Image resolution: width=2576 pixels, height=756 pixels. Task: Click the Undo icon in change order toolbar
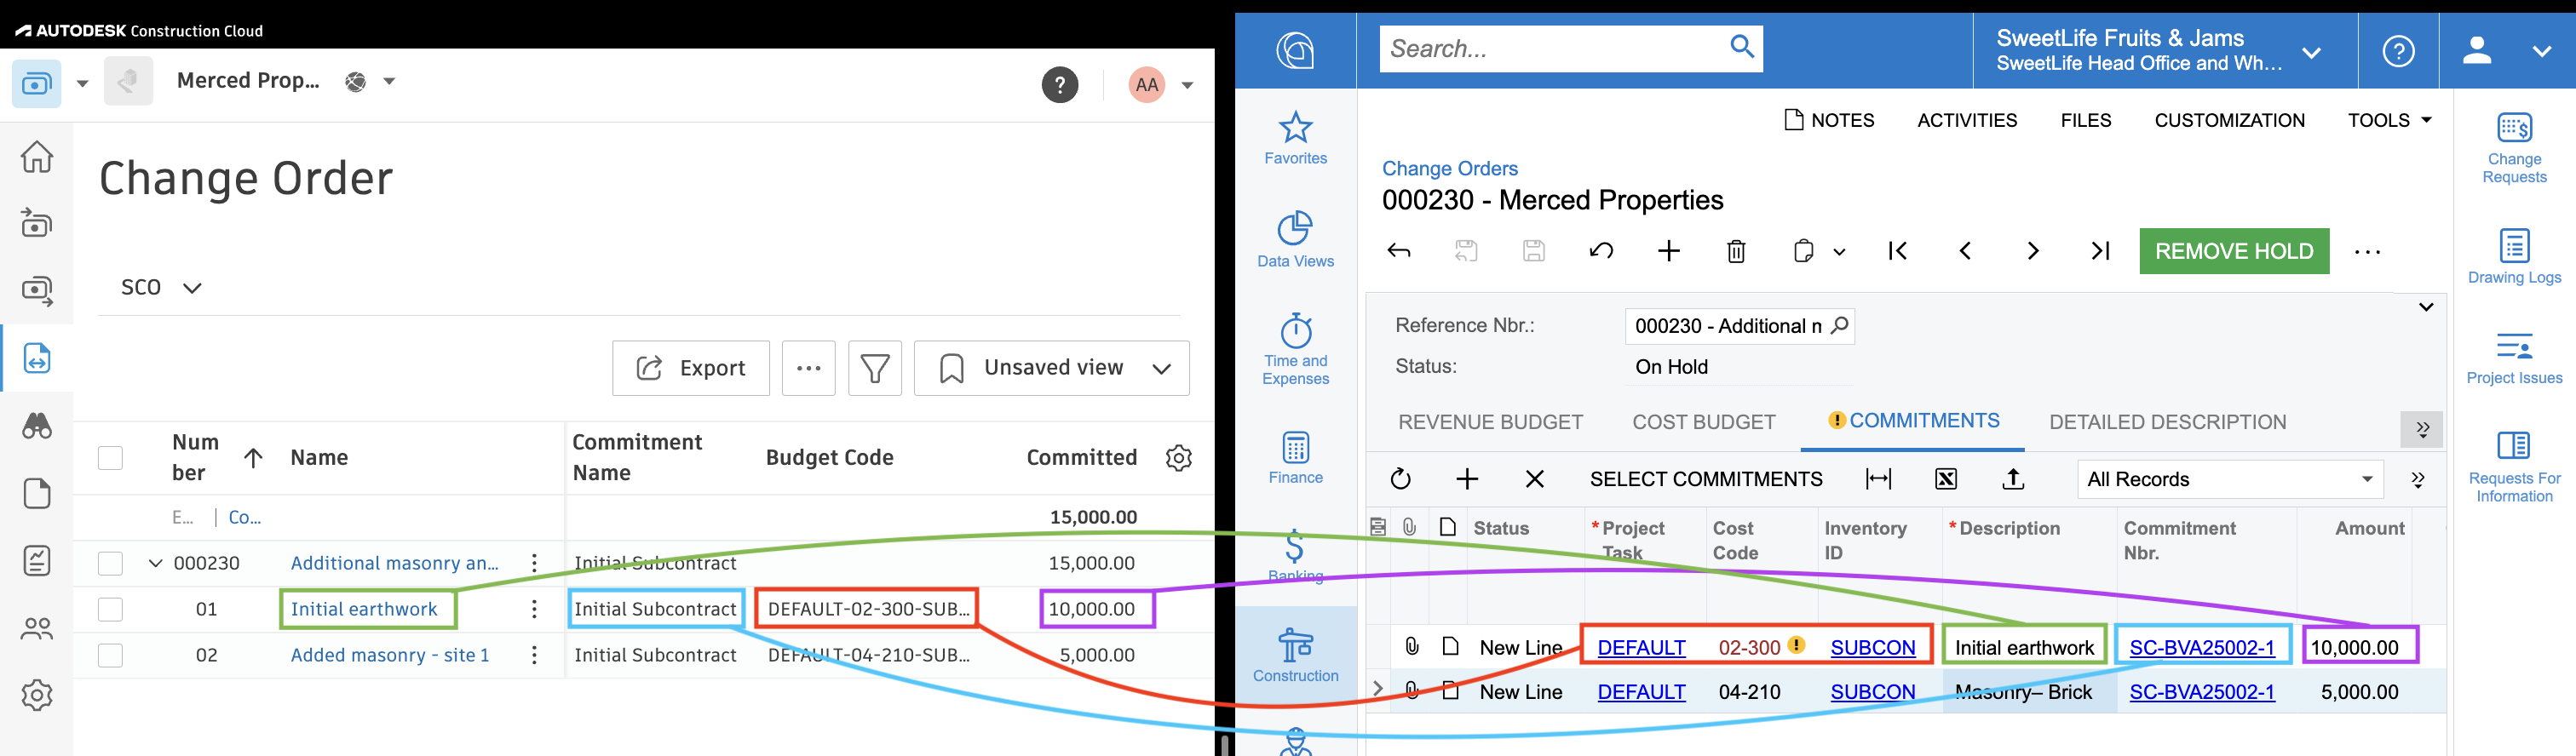[x=1601, y=251]
